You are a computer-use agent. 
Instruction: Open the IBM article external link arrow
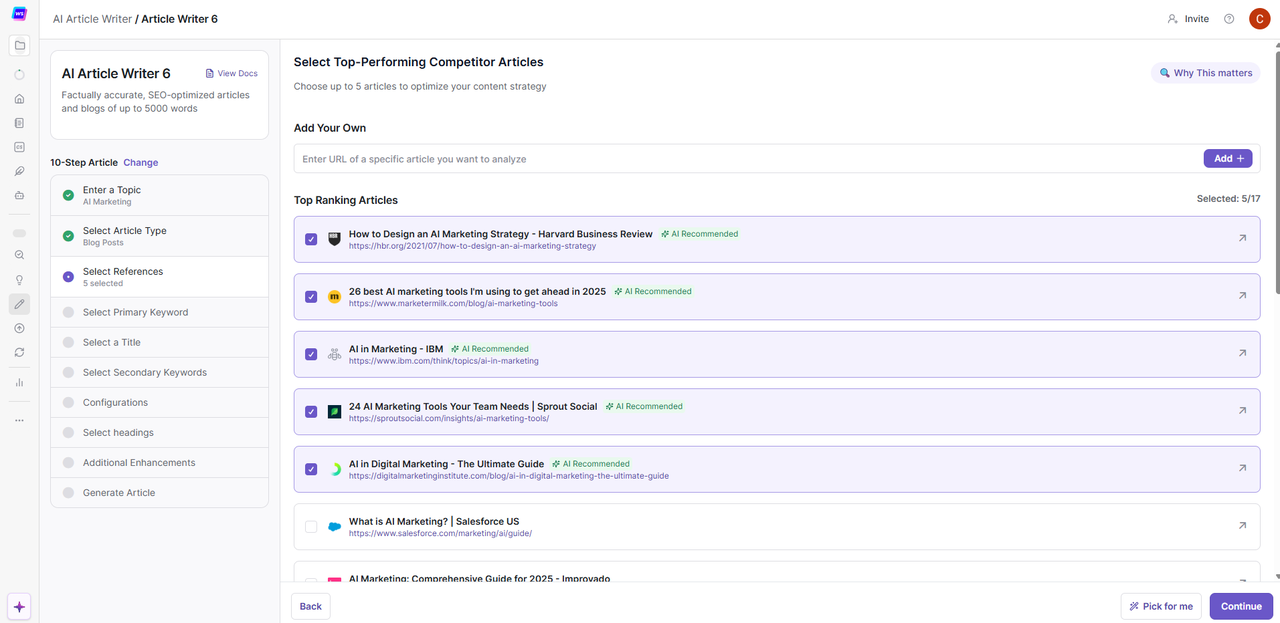(x=1242, y=353)
